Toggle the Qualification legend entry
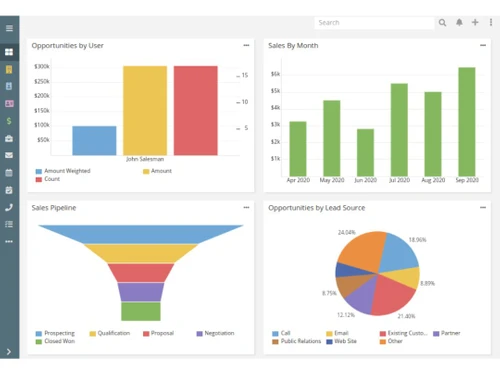 pos(110,333)
